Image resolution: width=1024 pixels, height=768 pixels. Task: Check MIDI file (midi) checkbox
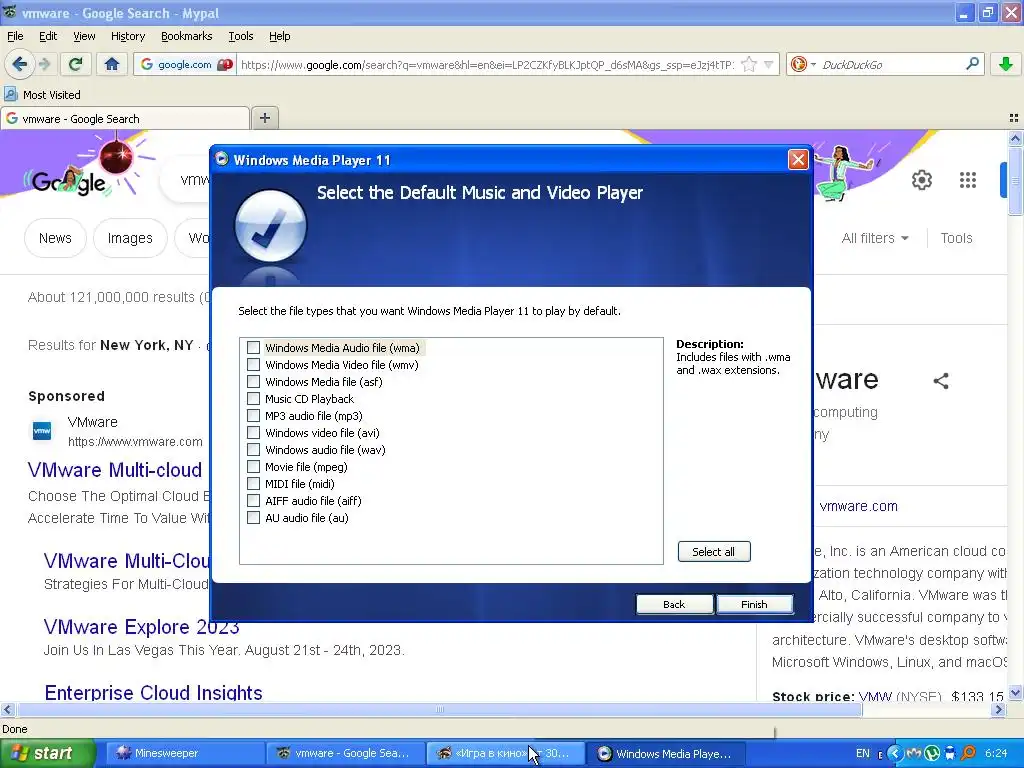coord(253,483)
